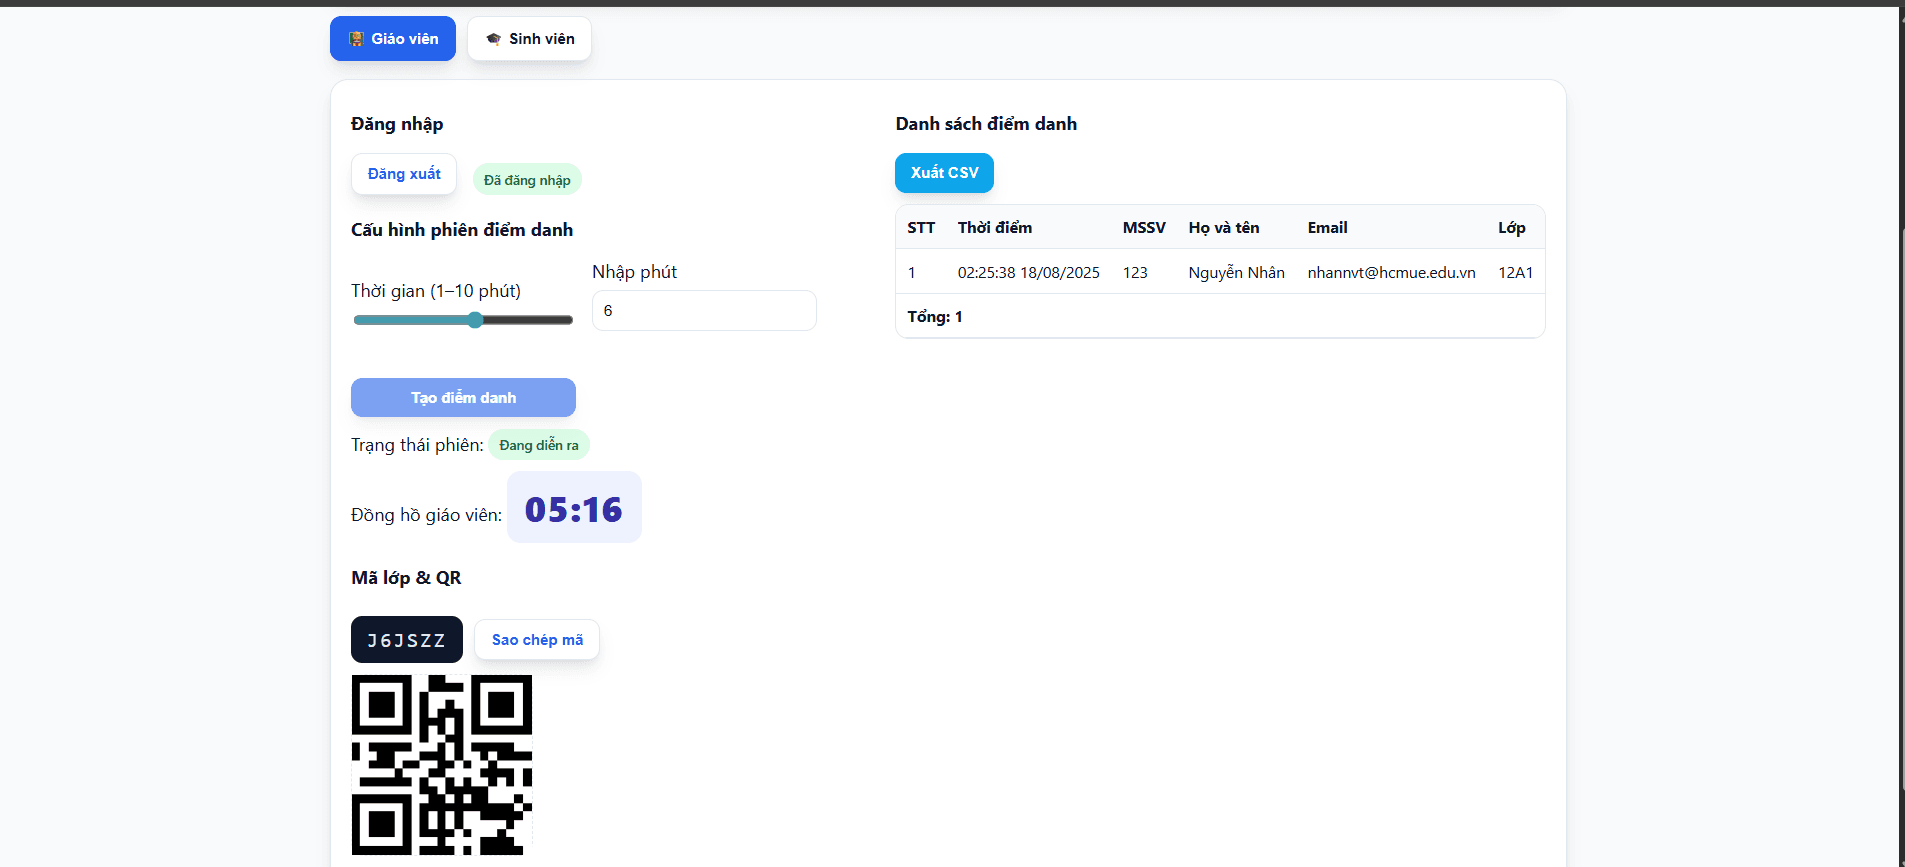This screenshot has width=1905, height=867.
Task: Click the Lớp column header
Action: coord(1511,228)
